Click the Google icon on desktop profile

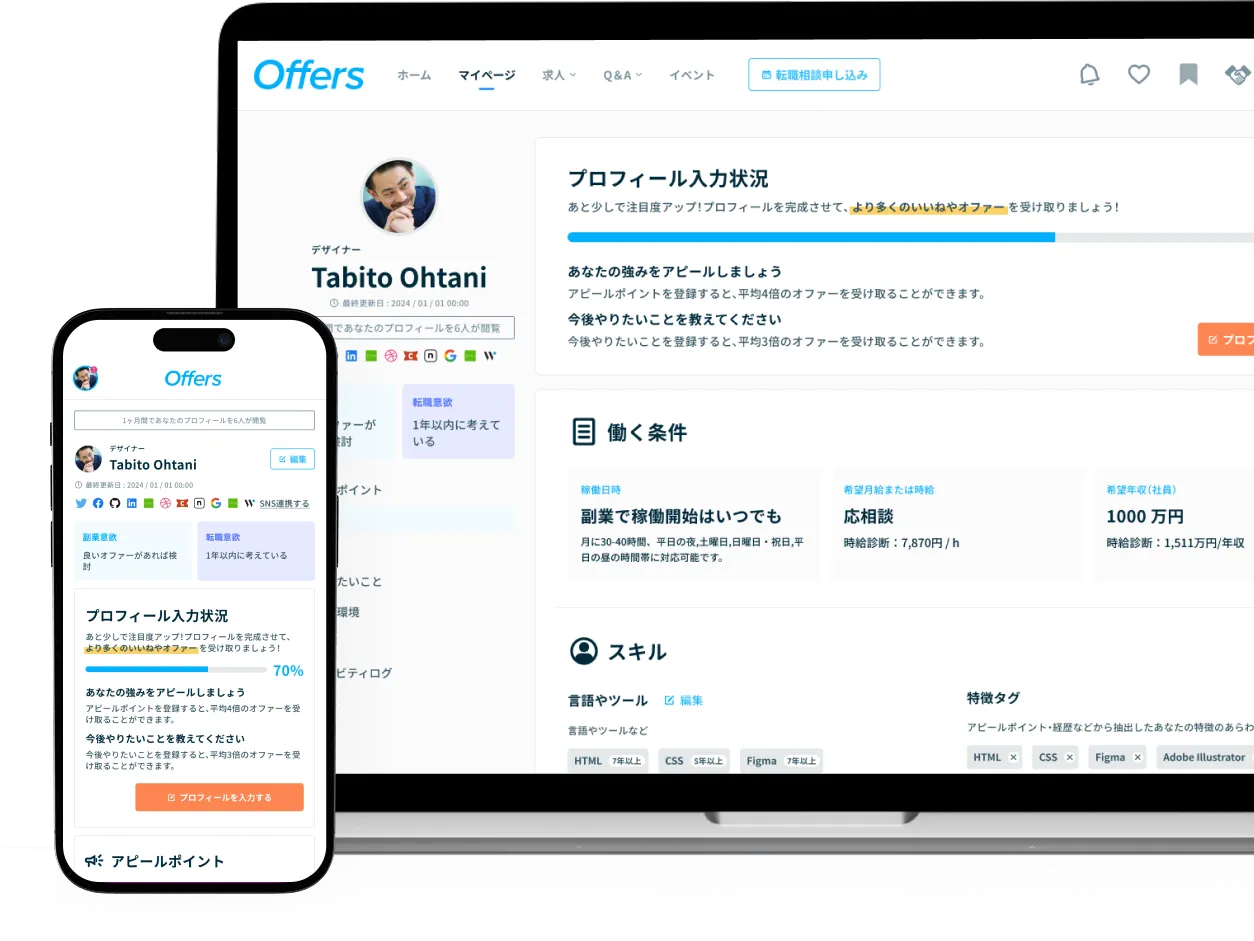click(x=450, y=355)
